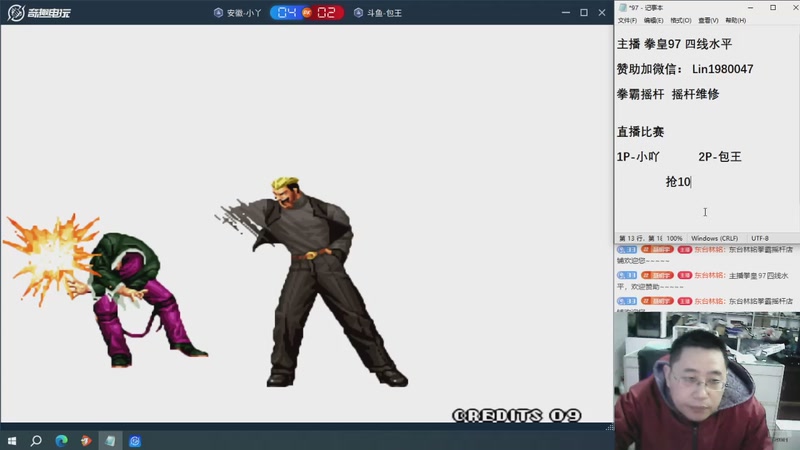The width and height of the screenshot is (800, 450).
Task: Click the orange fan badge on first chat message
Action: (x=657, y=249)
